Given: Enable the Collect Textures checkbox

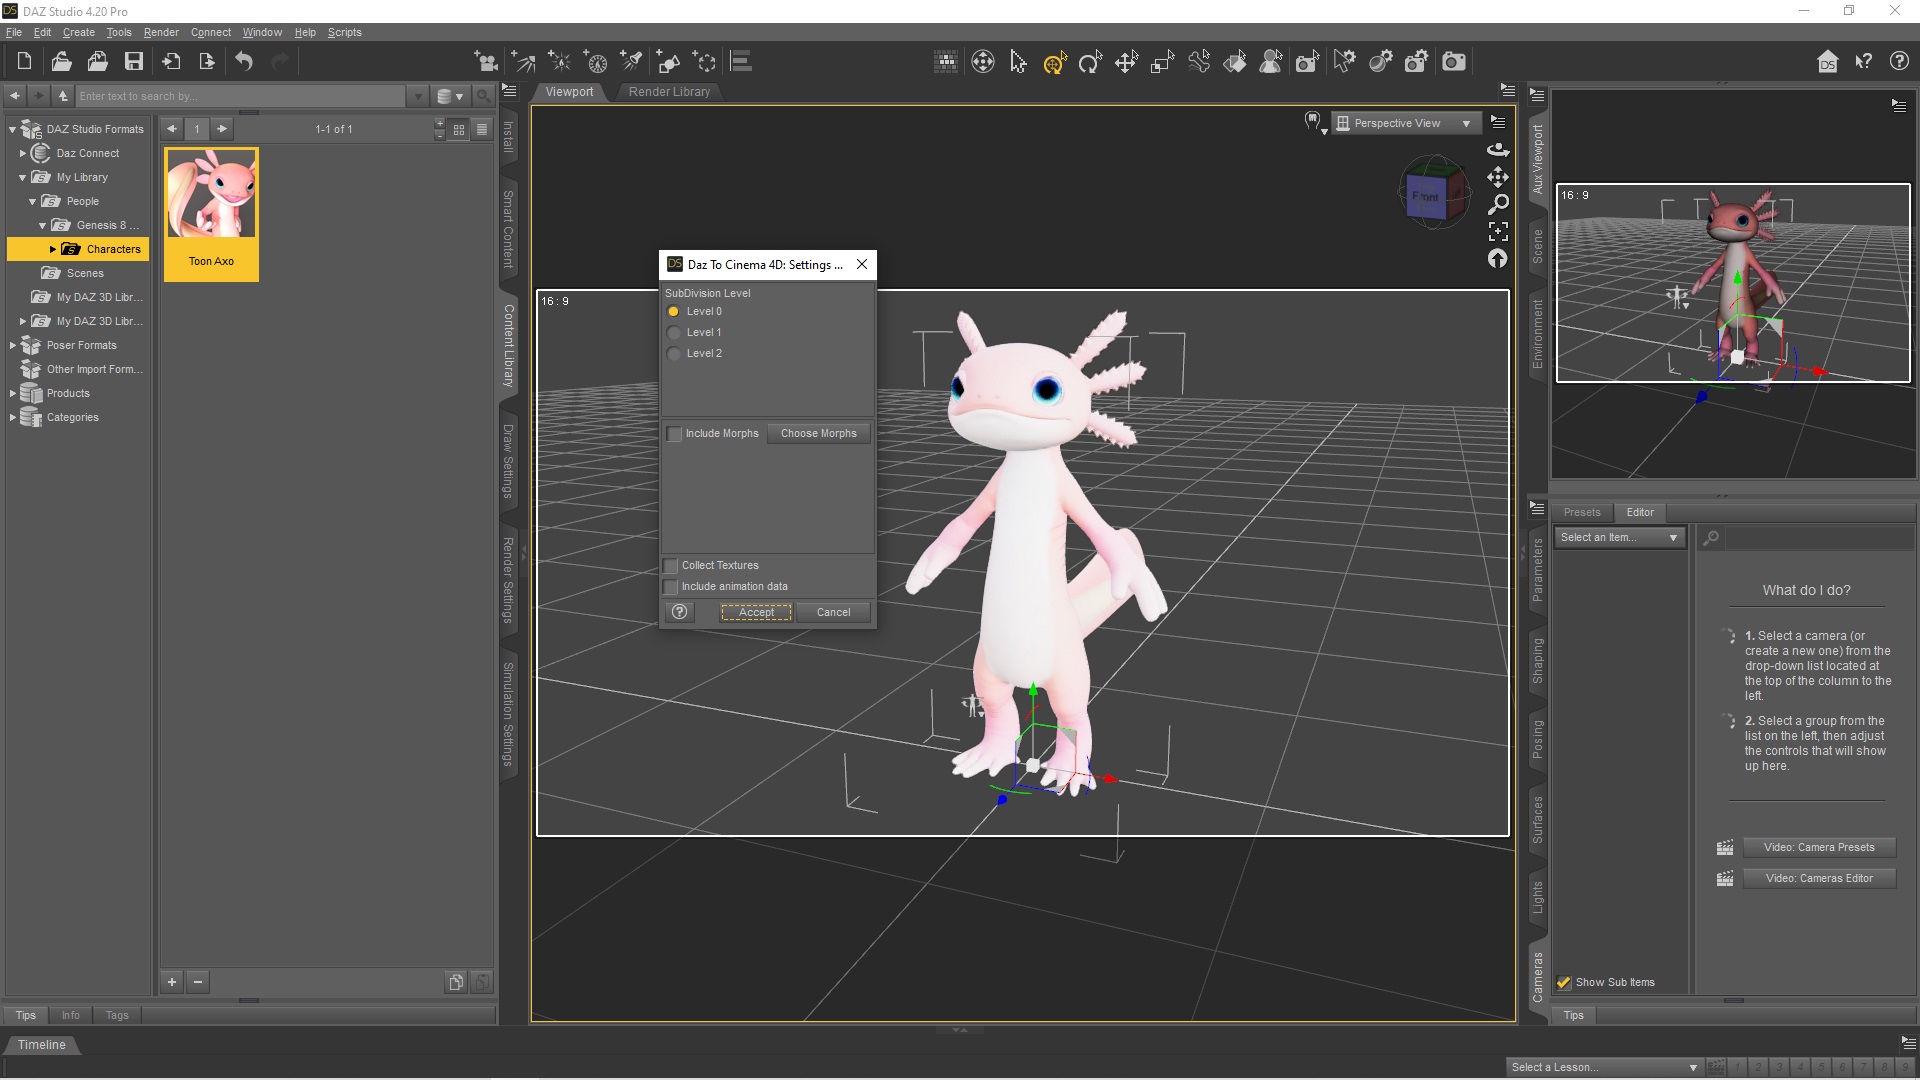Looking at the screenshot, I should click(x=671, y=566).
